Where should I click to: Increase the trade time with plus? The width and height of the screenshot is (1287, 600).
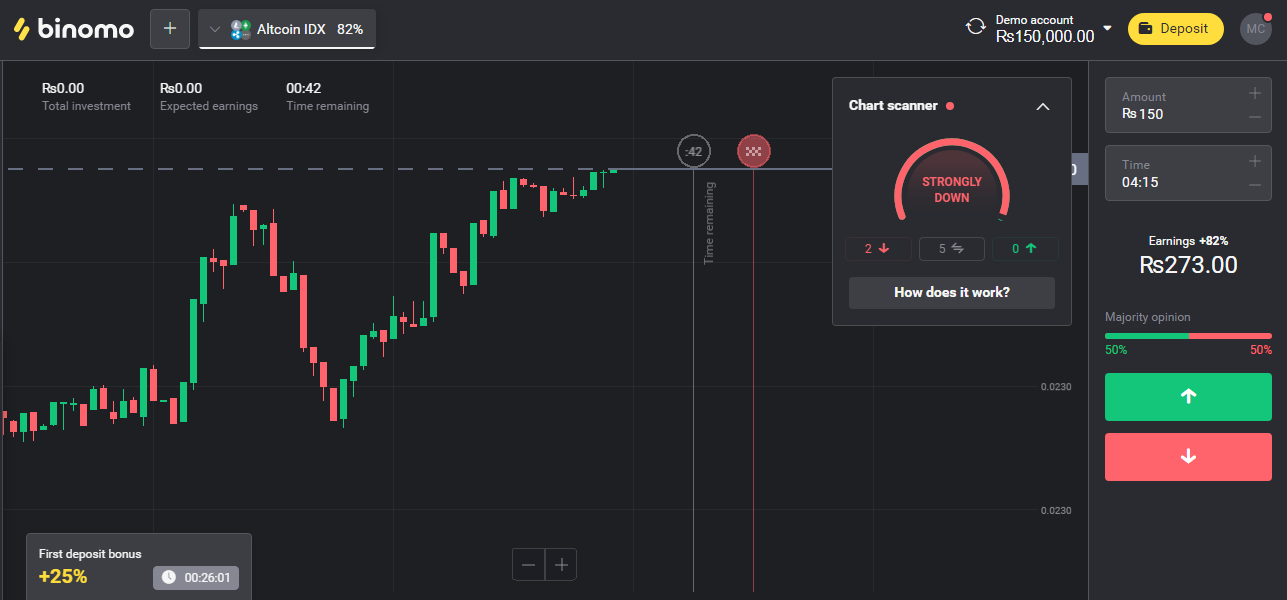pos(1255,161)
